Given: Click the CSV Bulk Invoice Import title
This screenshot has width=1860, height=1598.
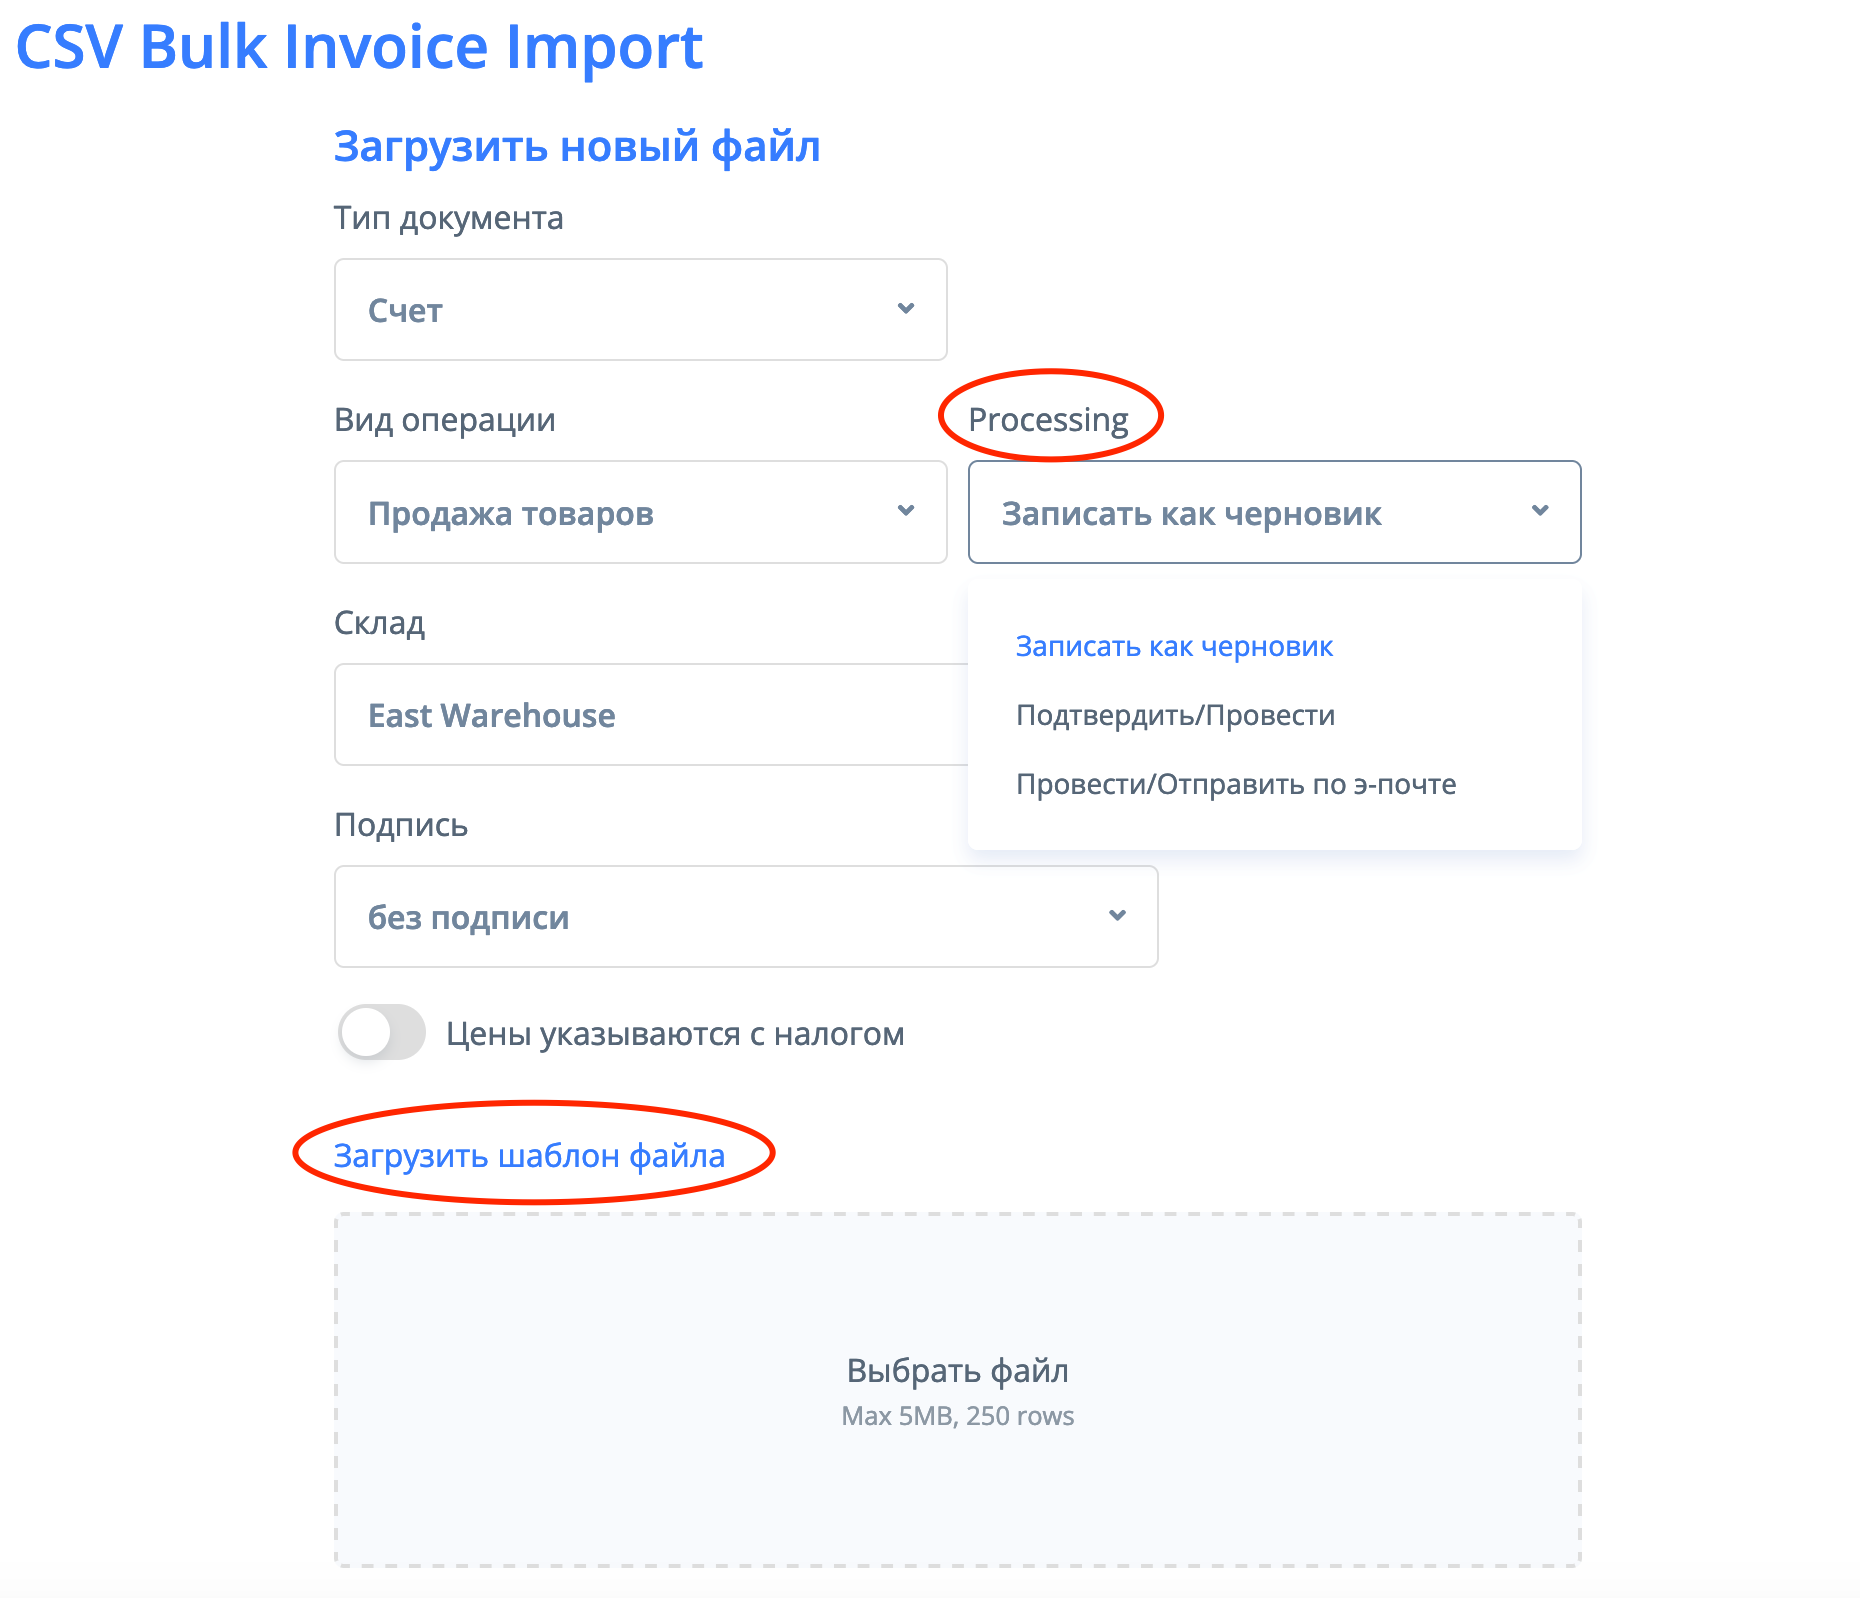Looking at the screenshot, I should (x=359, y=47).
